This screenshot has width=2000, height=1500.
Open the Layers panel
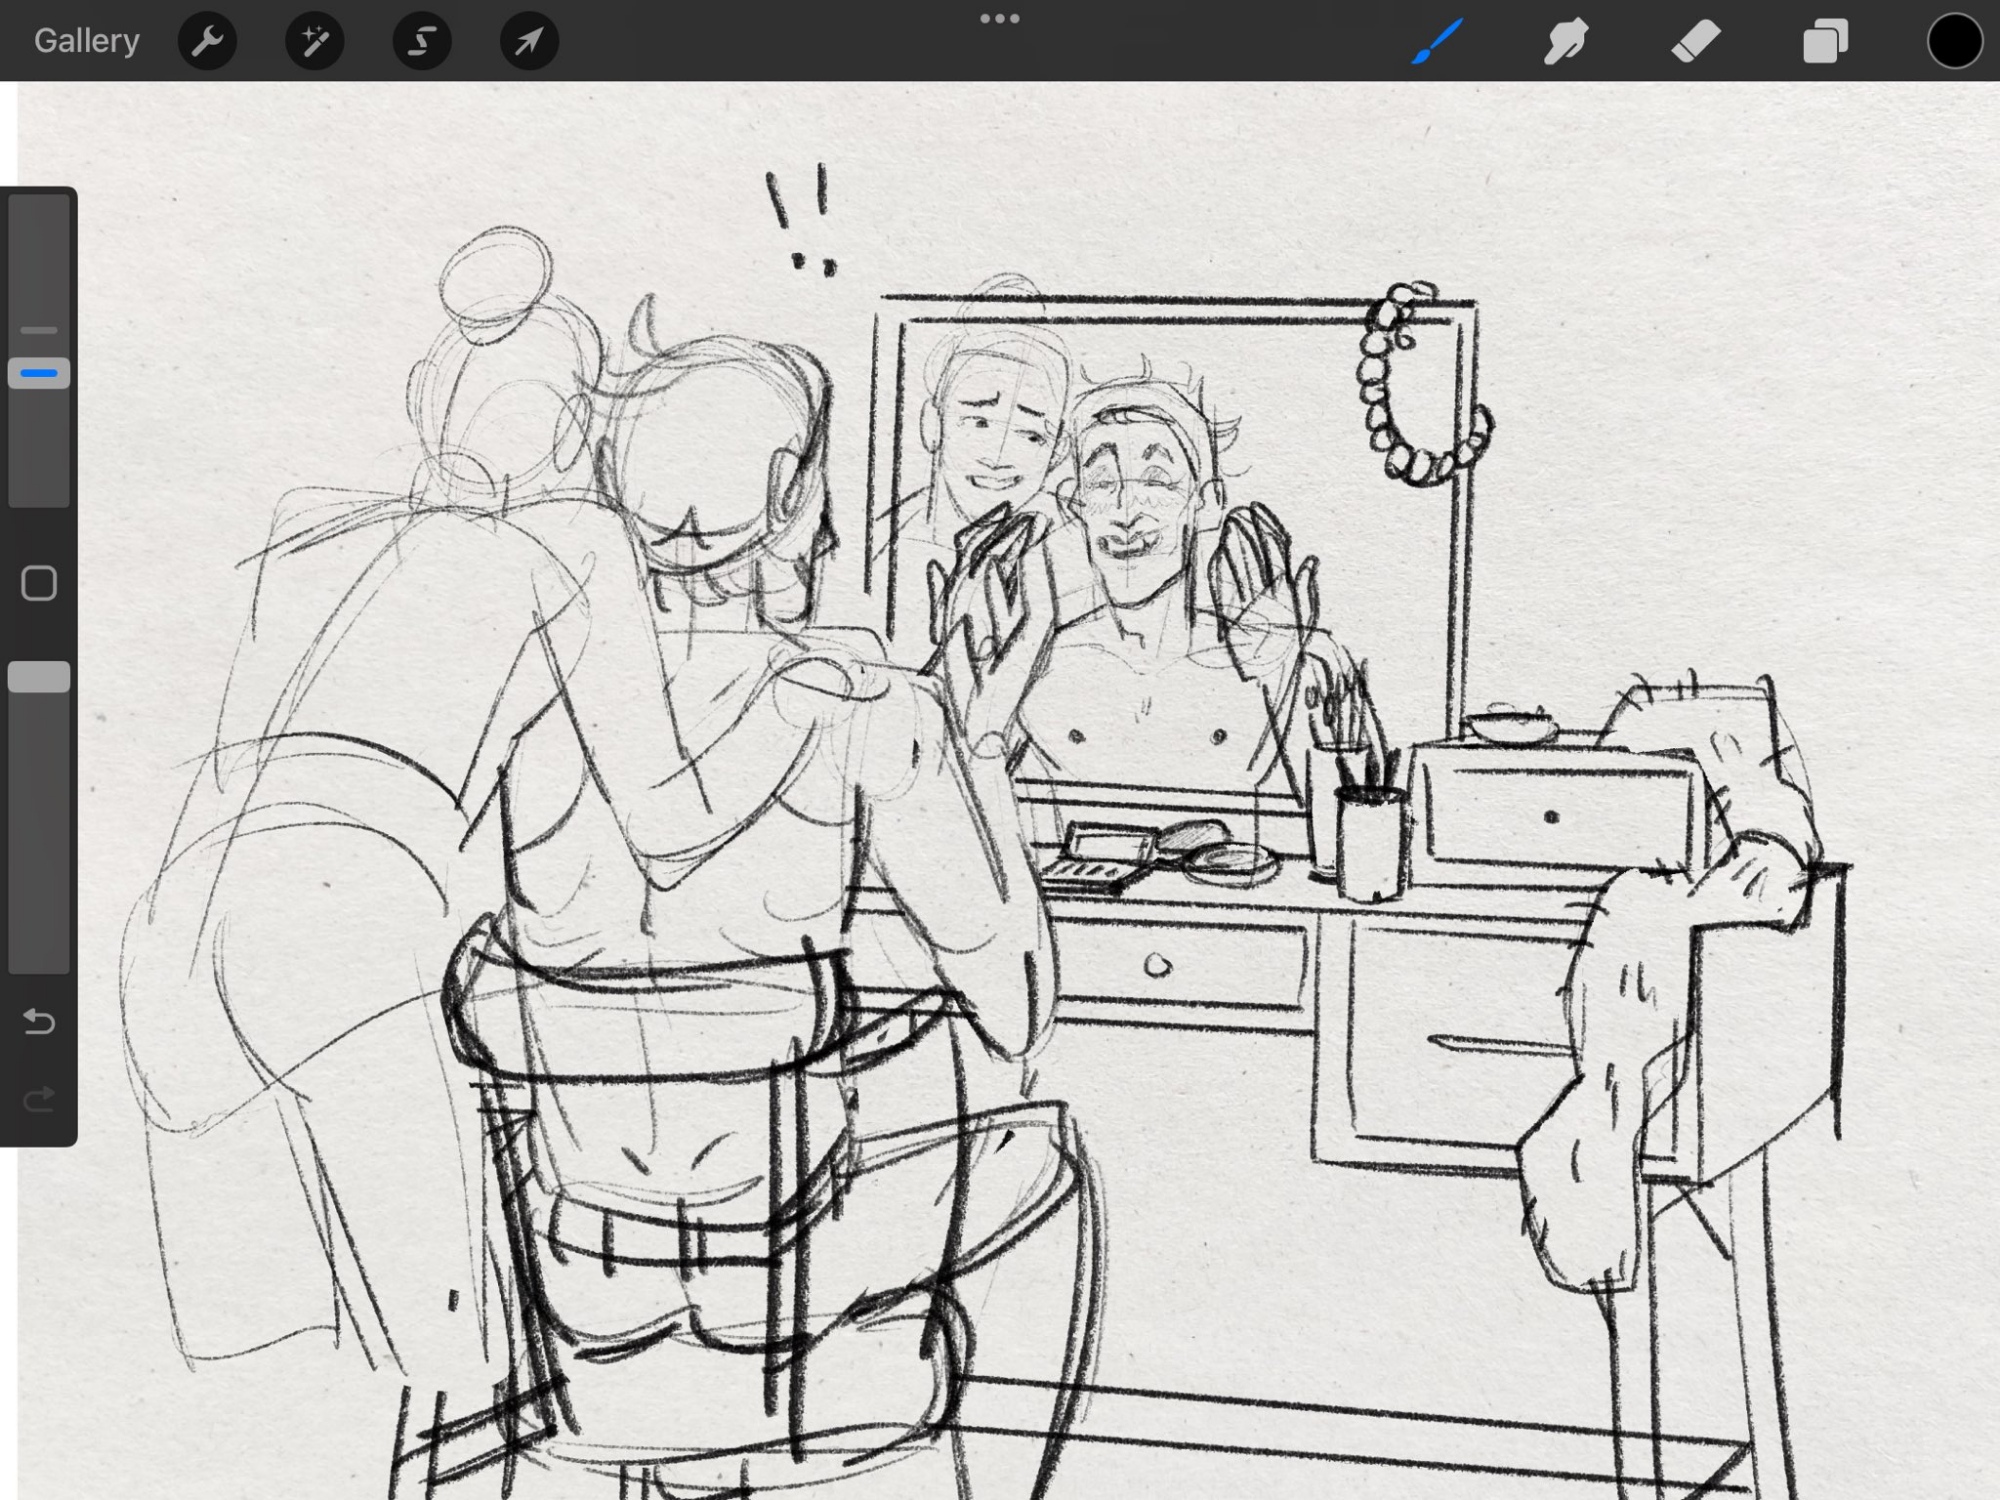pos(1825,41)
